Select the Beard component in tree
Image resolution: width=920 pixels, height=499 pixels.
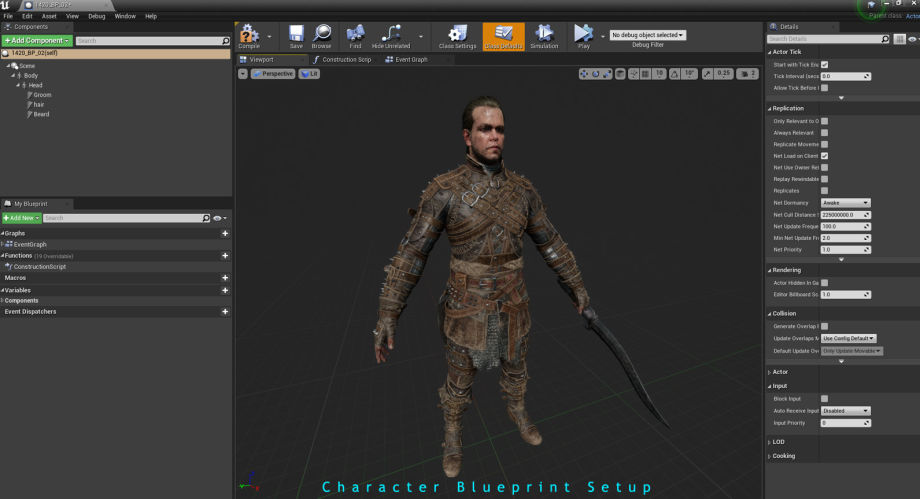(41, 114)
